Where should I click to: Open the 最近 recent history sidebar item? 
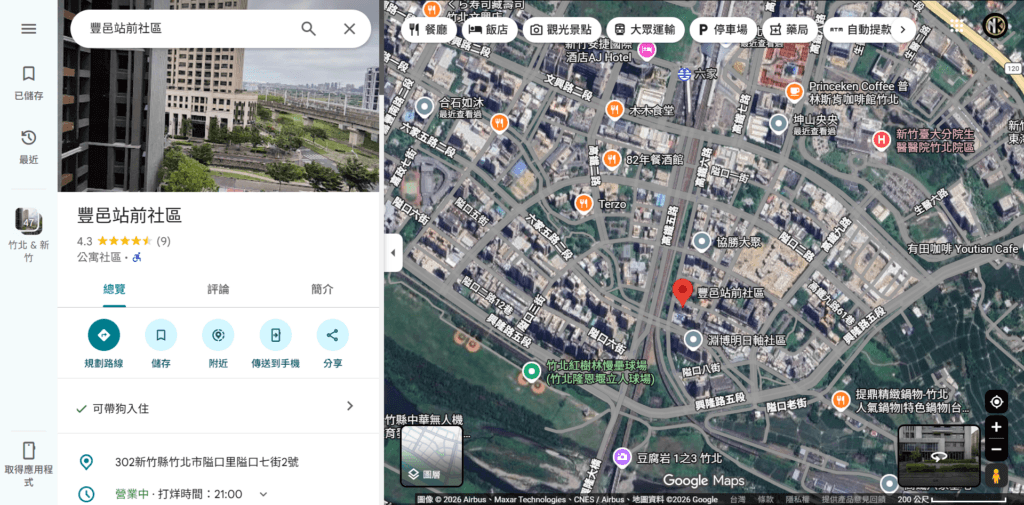tap(29, 147)
